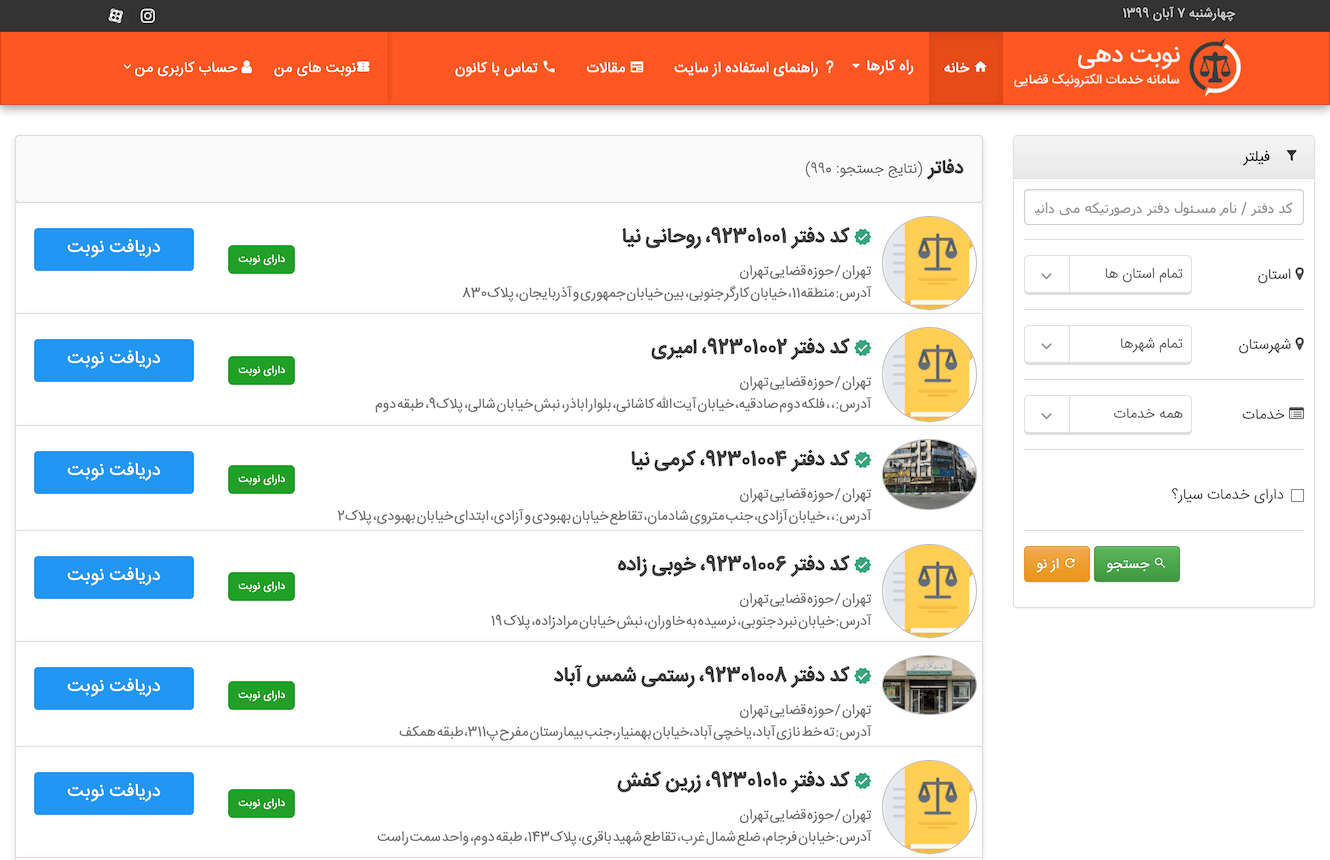Expand the راه کارها menu
The width and height of the screenshot is (1330, 860).
[x=883, y=67]
